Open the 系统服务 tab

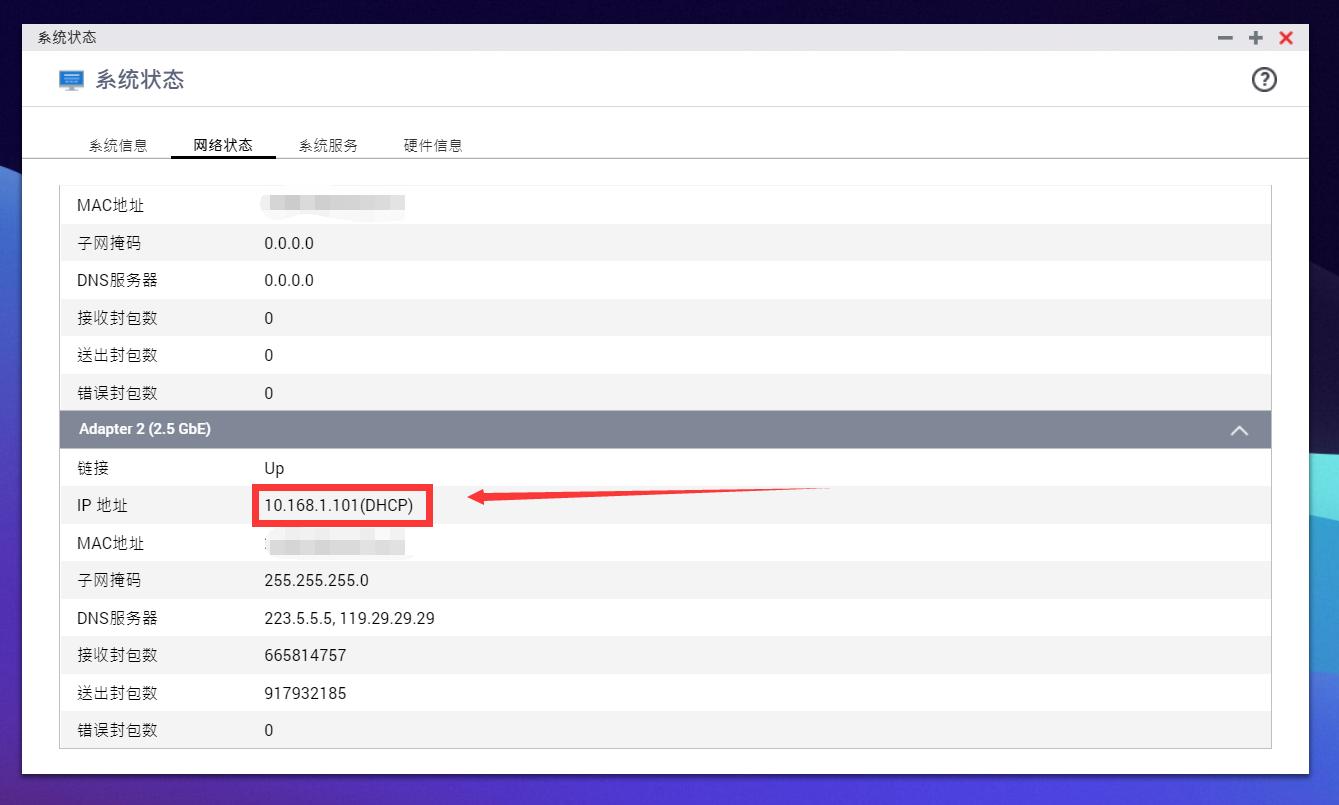[x=327, y=144]
